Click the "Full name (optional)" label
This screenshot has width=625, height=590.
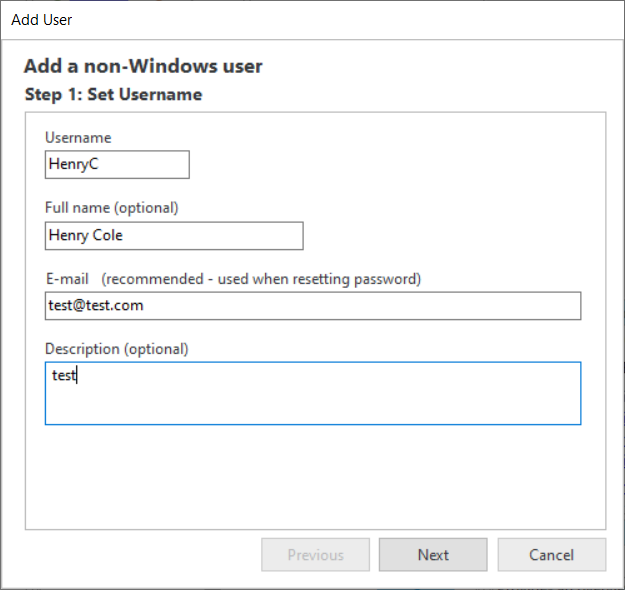click(112, 208)
